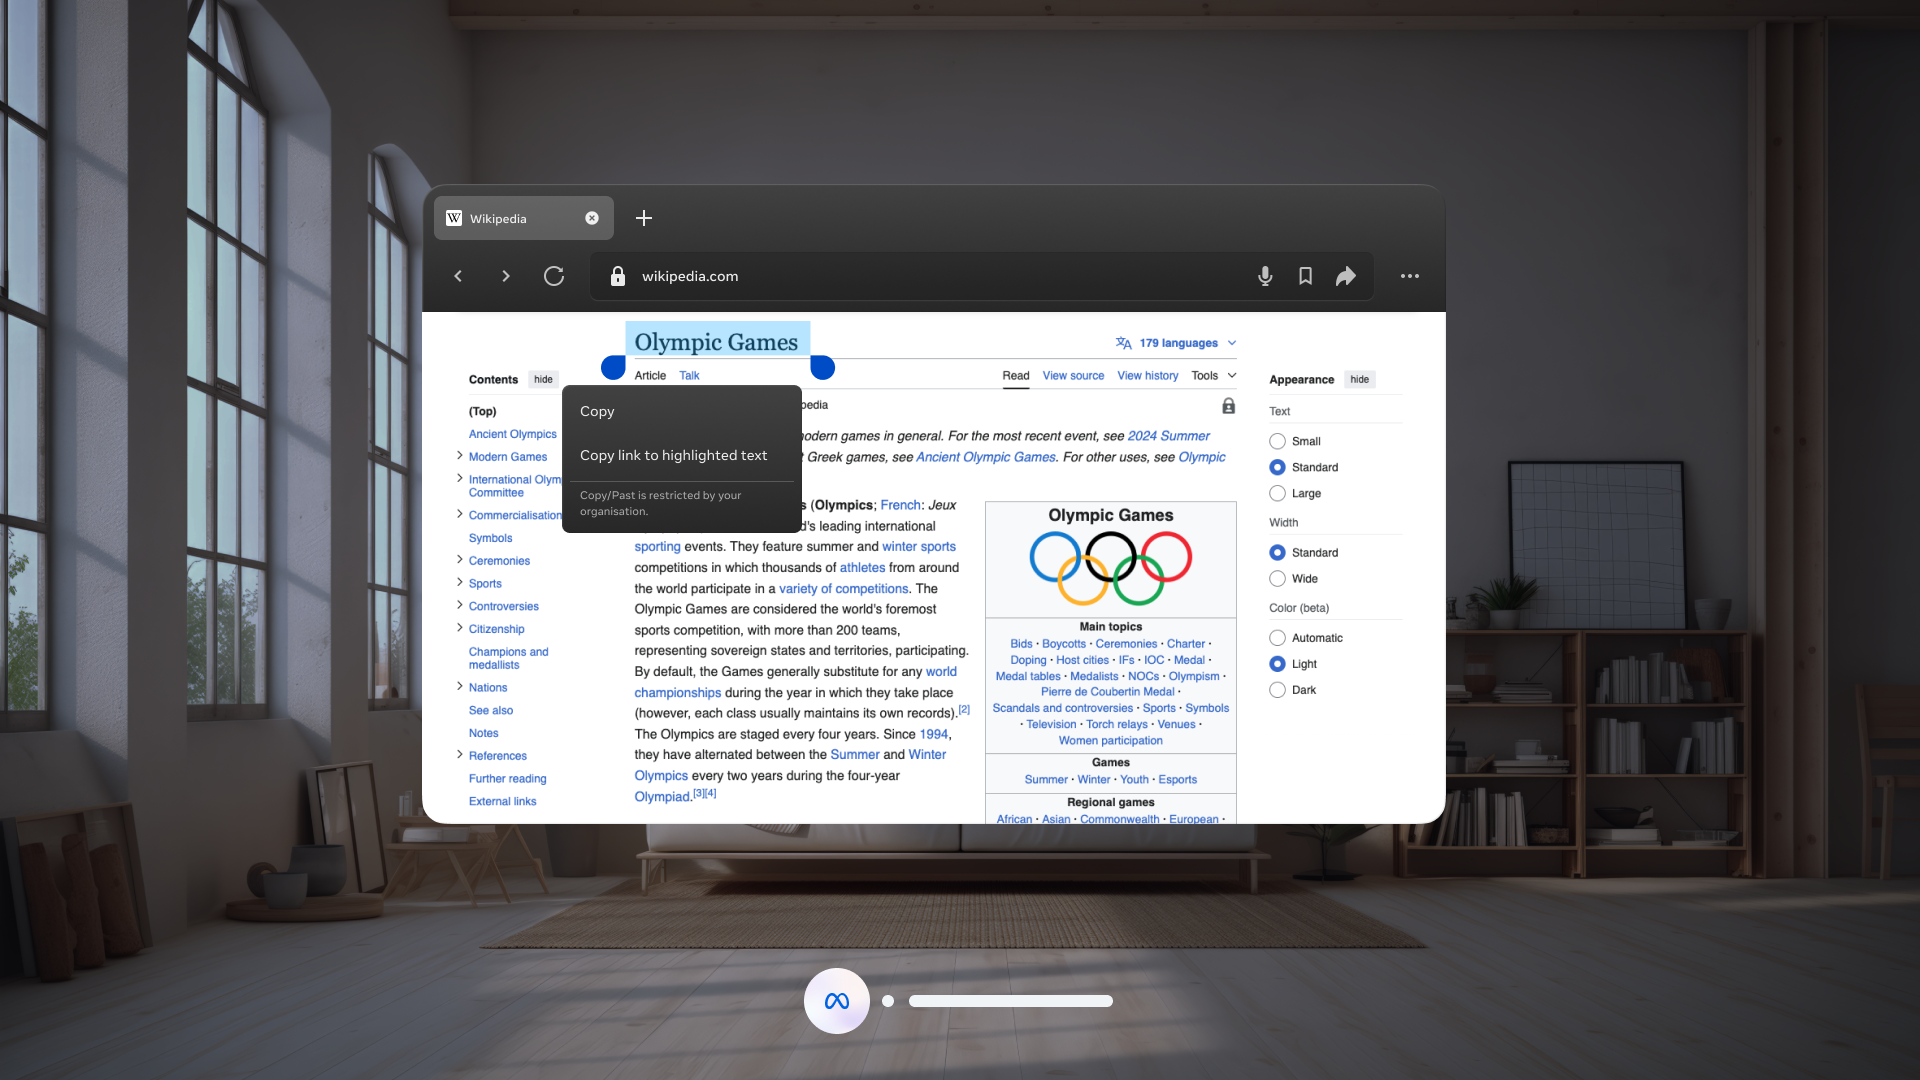The height and width of the screenshot is (1080, 1920).
Task: Reload the page with refresh icon
Action: click(554, 276)
